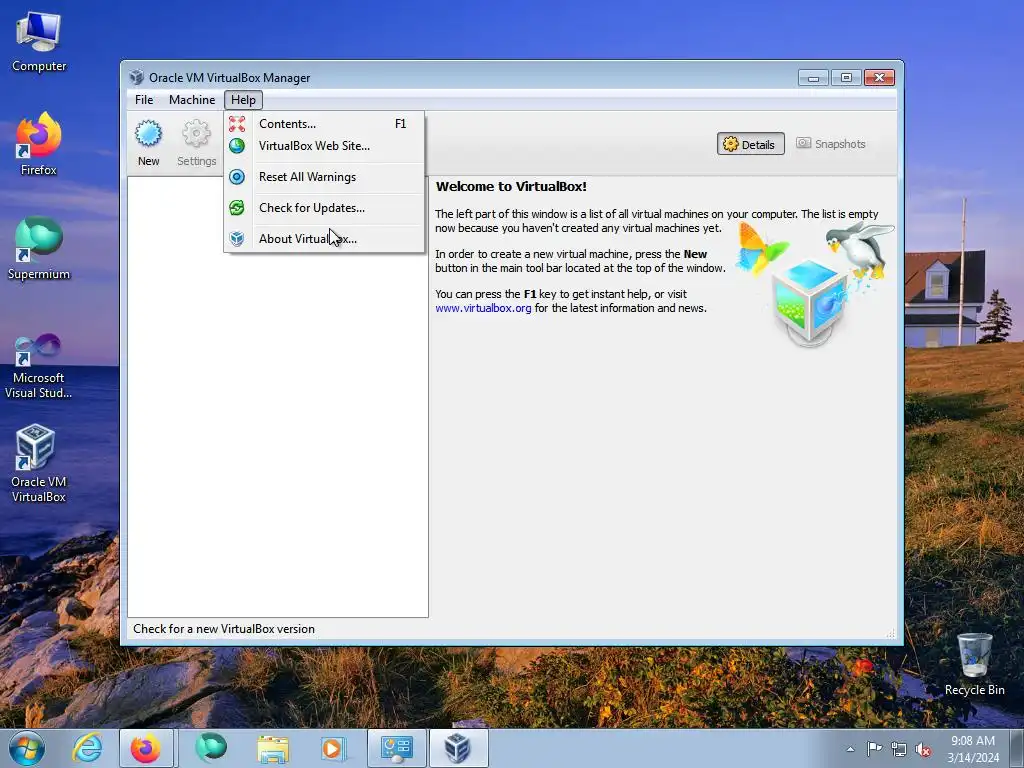
Task: Open the Contents help entry
Action: (324, 123)
